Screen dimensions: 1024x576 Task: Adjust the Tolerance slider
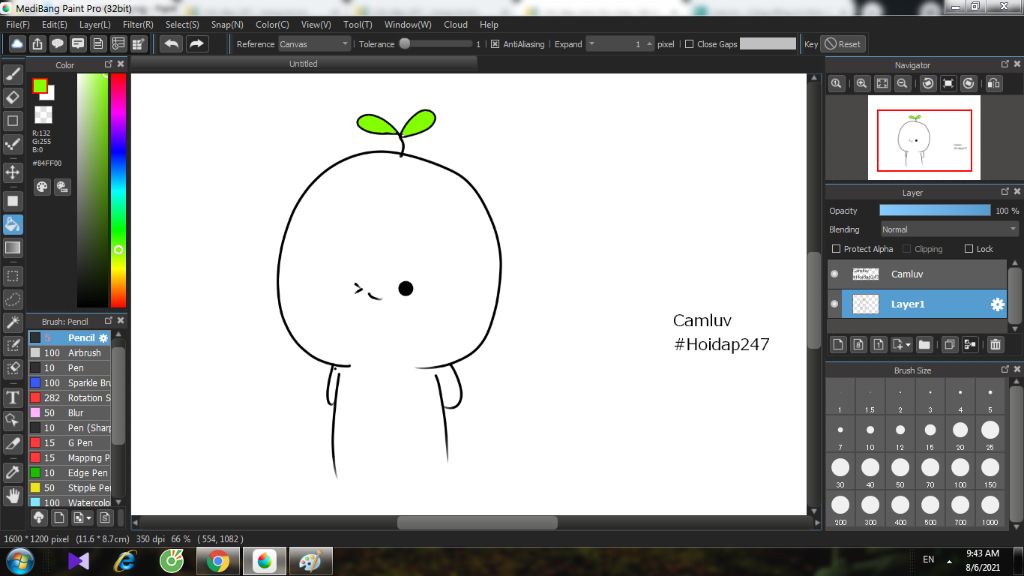(x=436, y=44)
